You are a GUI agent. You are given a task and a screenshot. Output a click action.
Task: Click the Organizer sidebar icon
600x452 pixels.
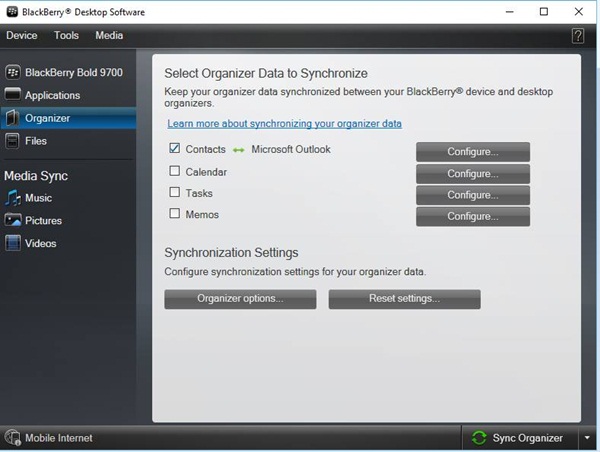click(x=13, y=118)
